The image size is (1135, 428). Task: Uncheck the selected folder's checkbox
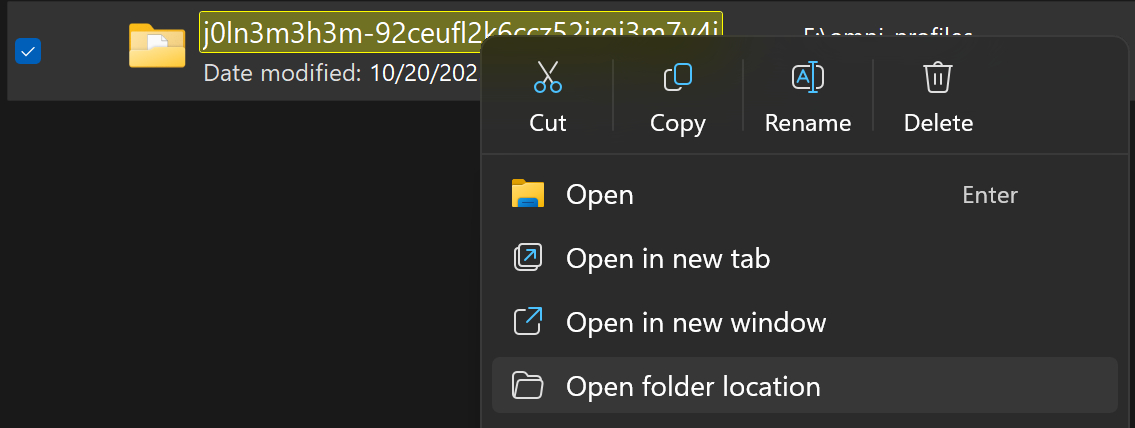click(28, 51)
